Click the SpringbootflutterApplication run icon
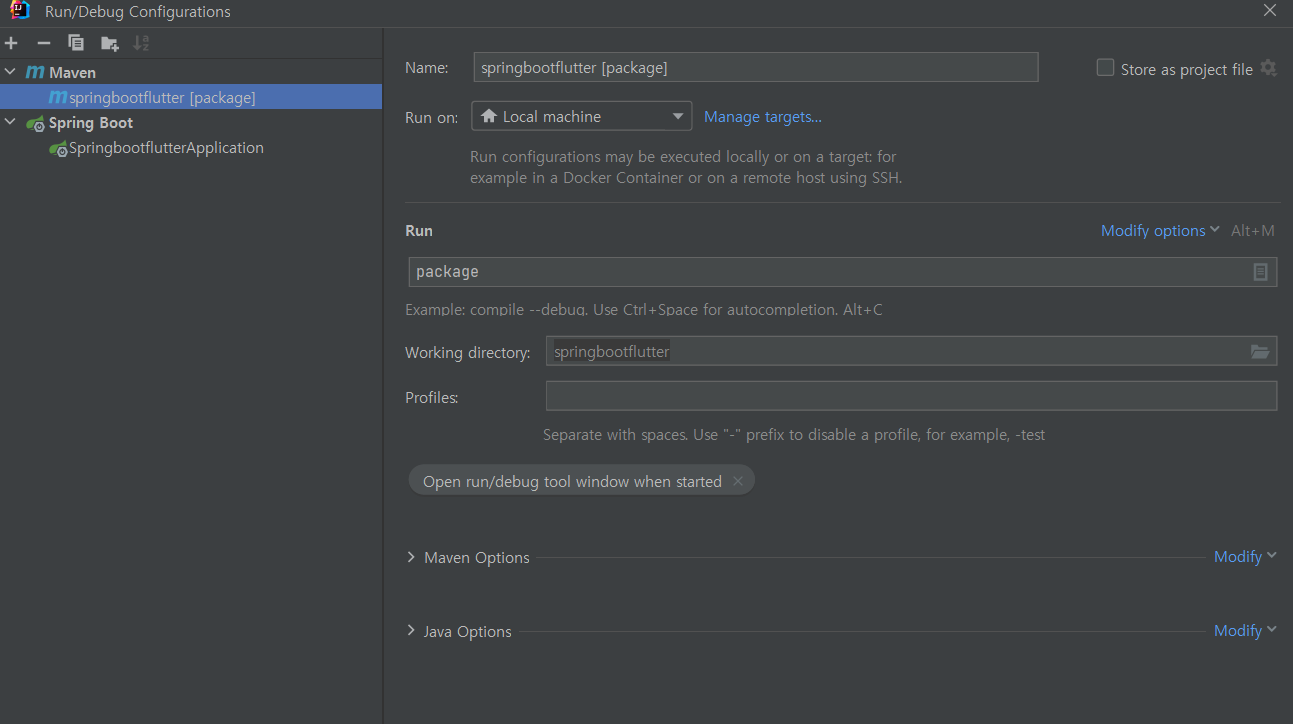The image size is (1293, 724). 58,148
